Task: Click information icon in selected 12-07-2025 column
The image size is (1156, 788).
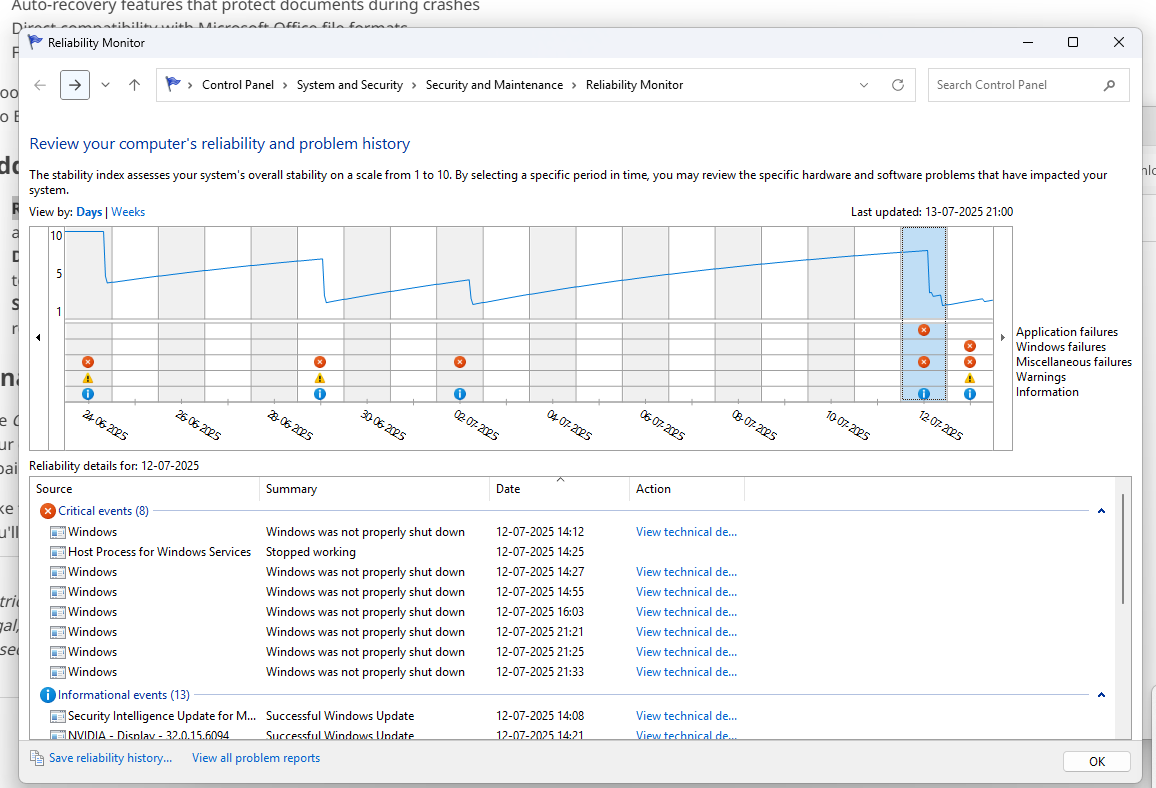Action: pos(924,394)
